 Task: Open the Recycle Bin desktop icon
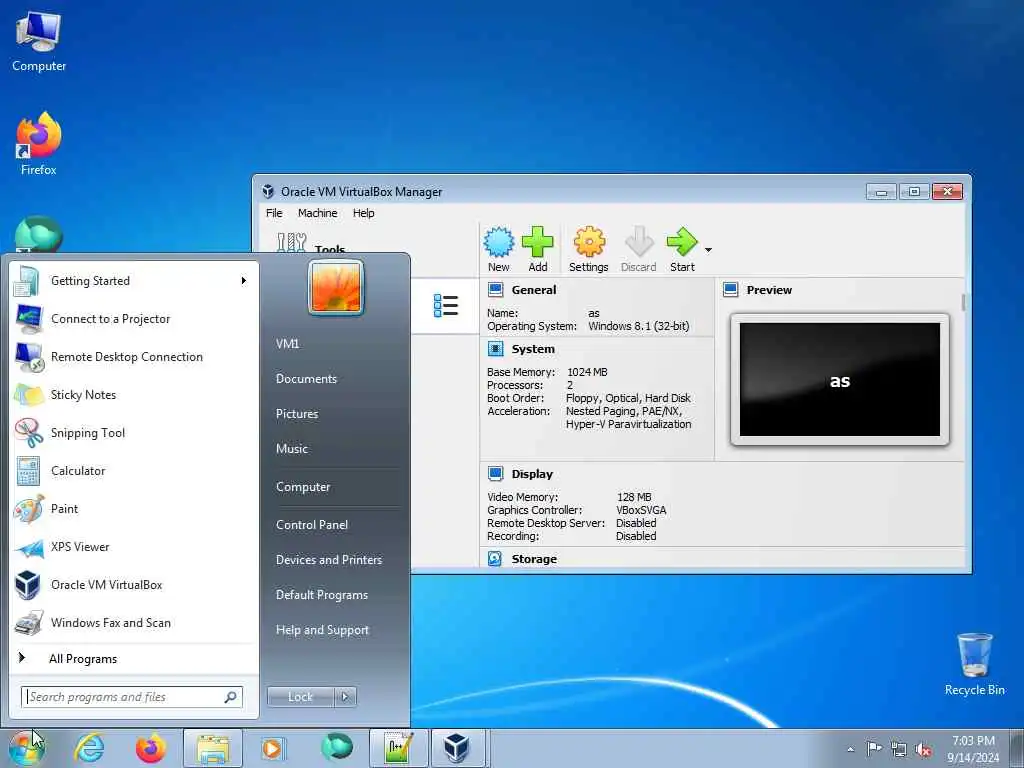tap(974, 665)
